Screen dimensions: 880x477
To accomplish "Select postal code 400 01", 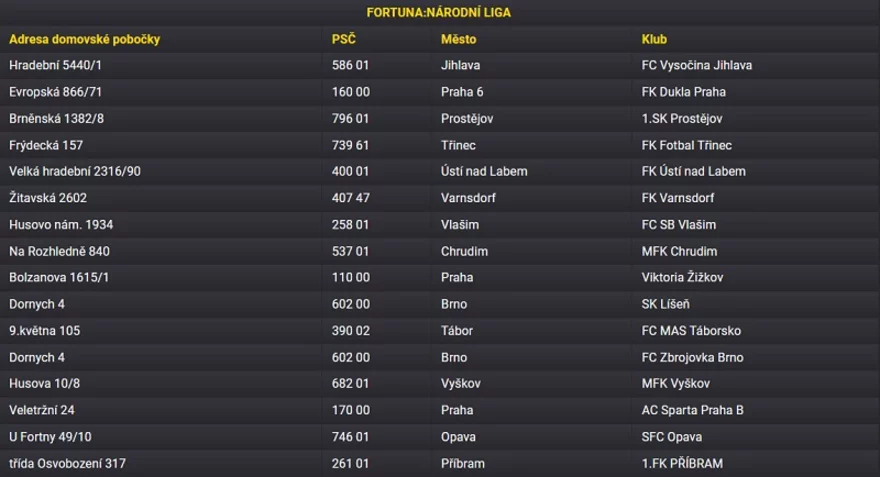I will 350,171.
